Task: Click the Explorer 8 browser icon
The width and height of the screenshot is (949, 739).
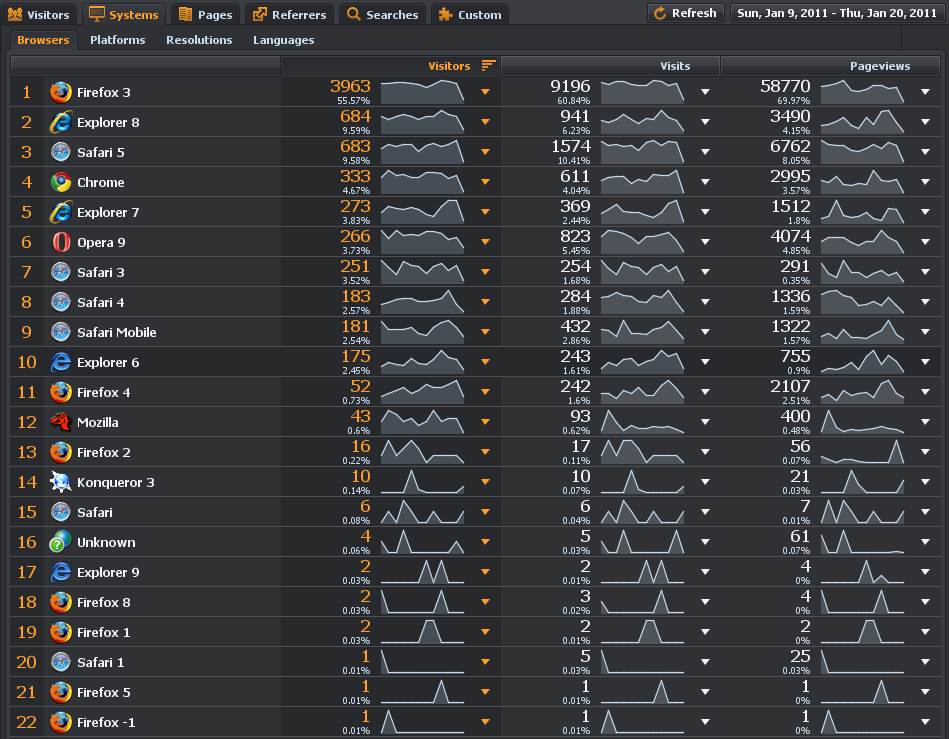Action: point(61,122)
